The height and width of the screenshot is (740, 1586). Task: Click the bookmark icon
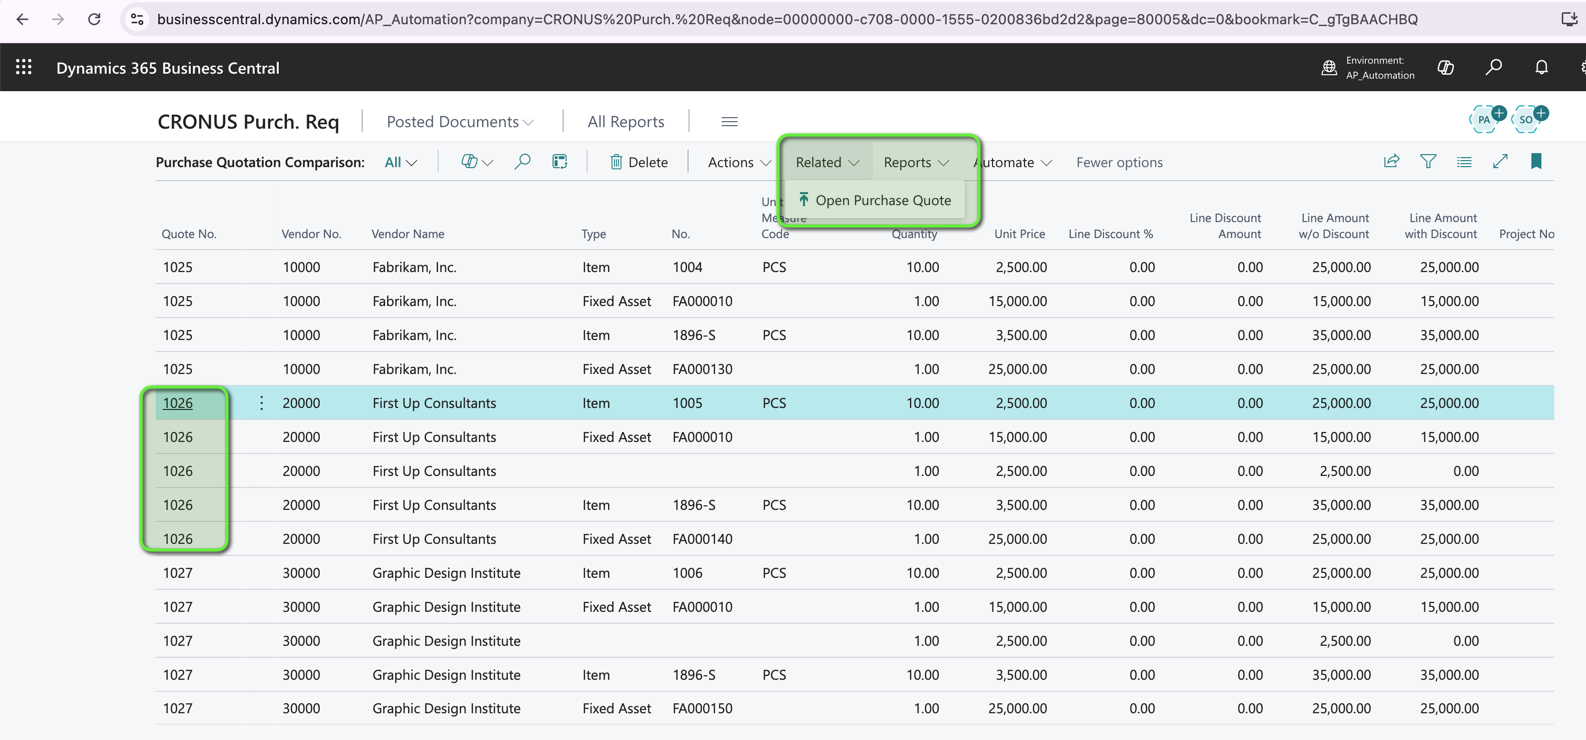tap(1536, 162)
